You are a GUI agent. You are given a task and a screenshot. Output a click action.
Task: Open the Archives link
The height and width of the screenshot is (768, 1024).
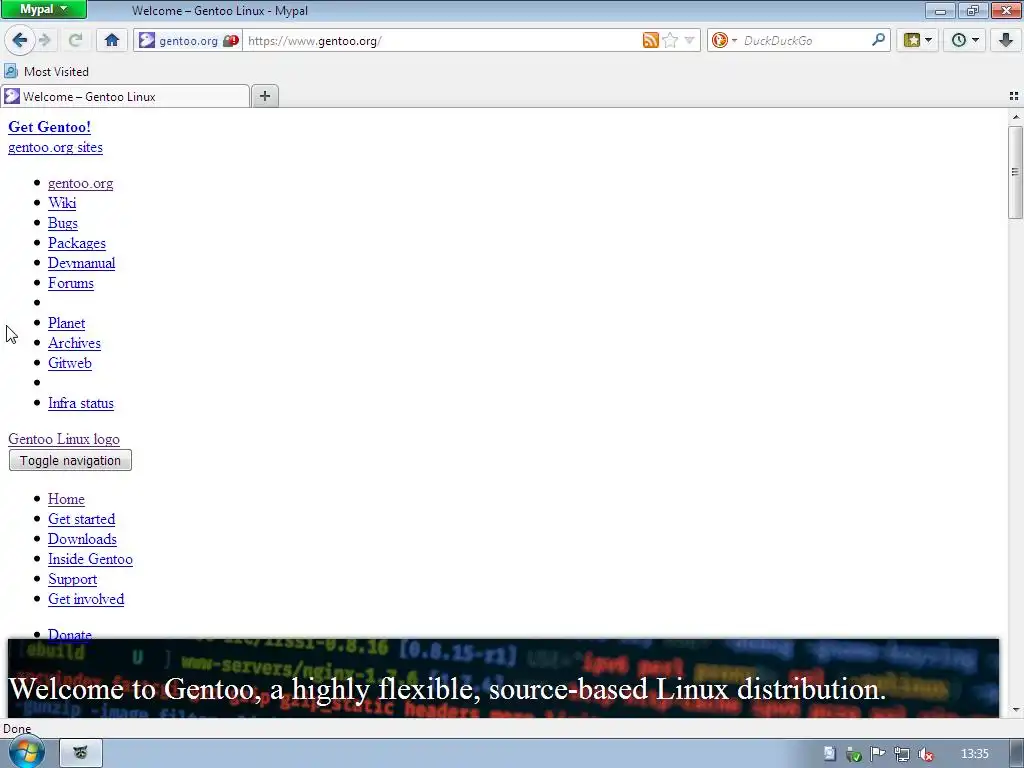(x=74, y=344)
